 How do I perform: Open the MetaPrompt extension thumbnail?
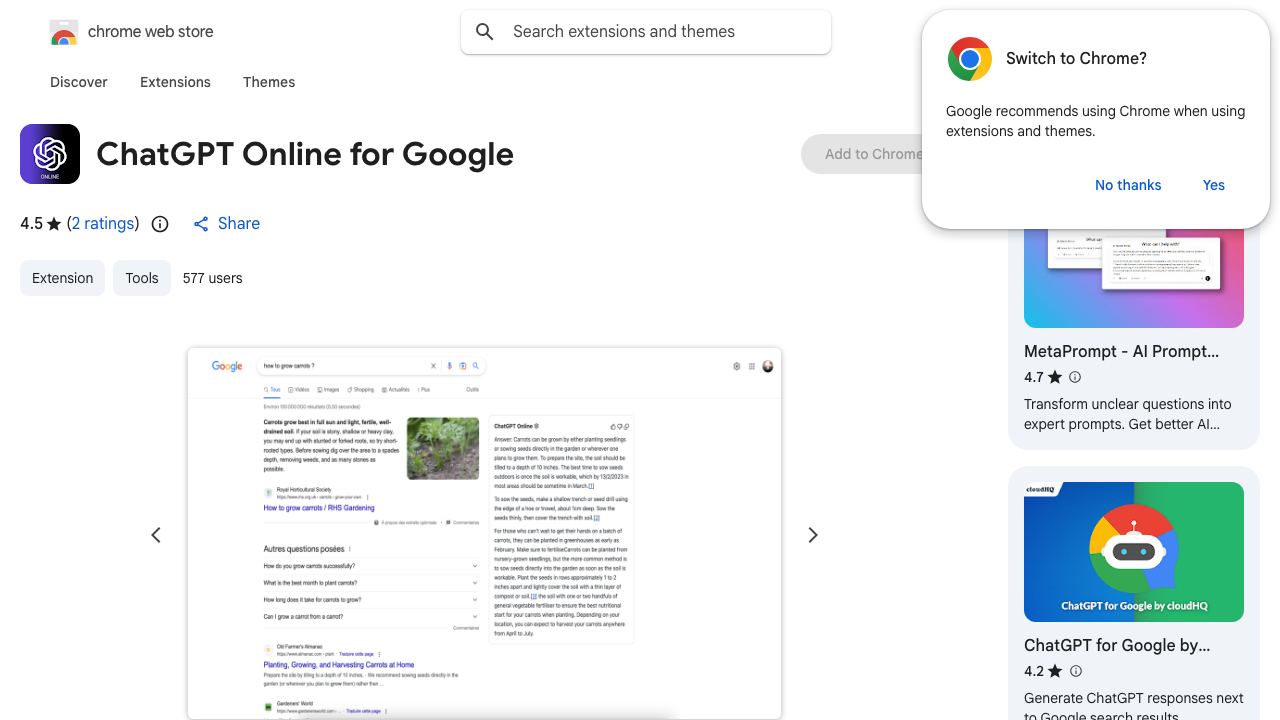[1134, 278]
